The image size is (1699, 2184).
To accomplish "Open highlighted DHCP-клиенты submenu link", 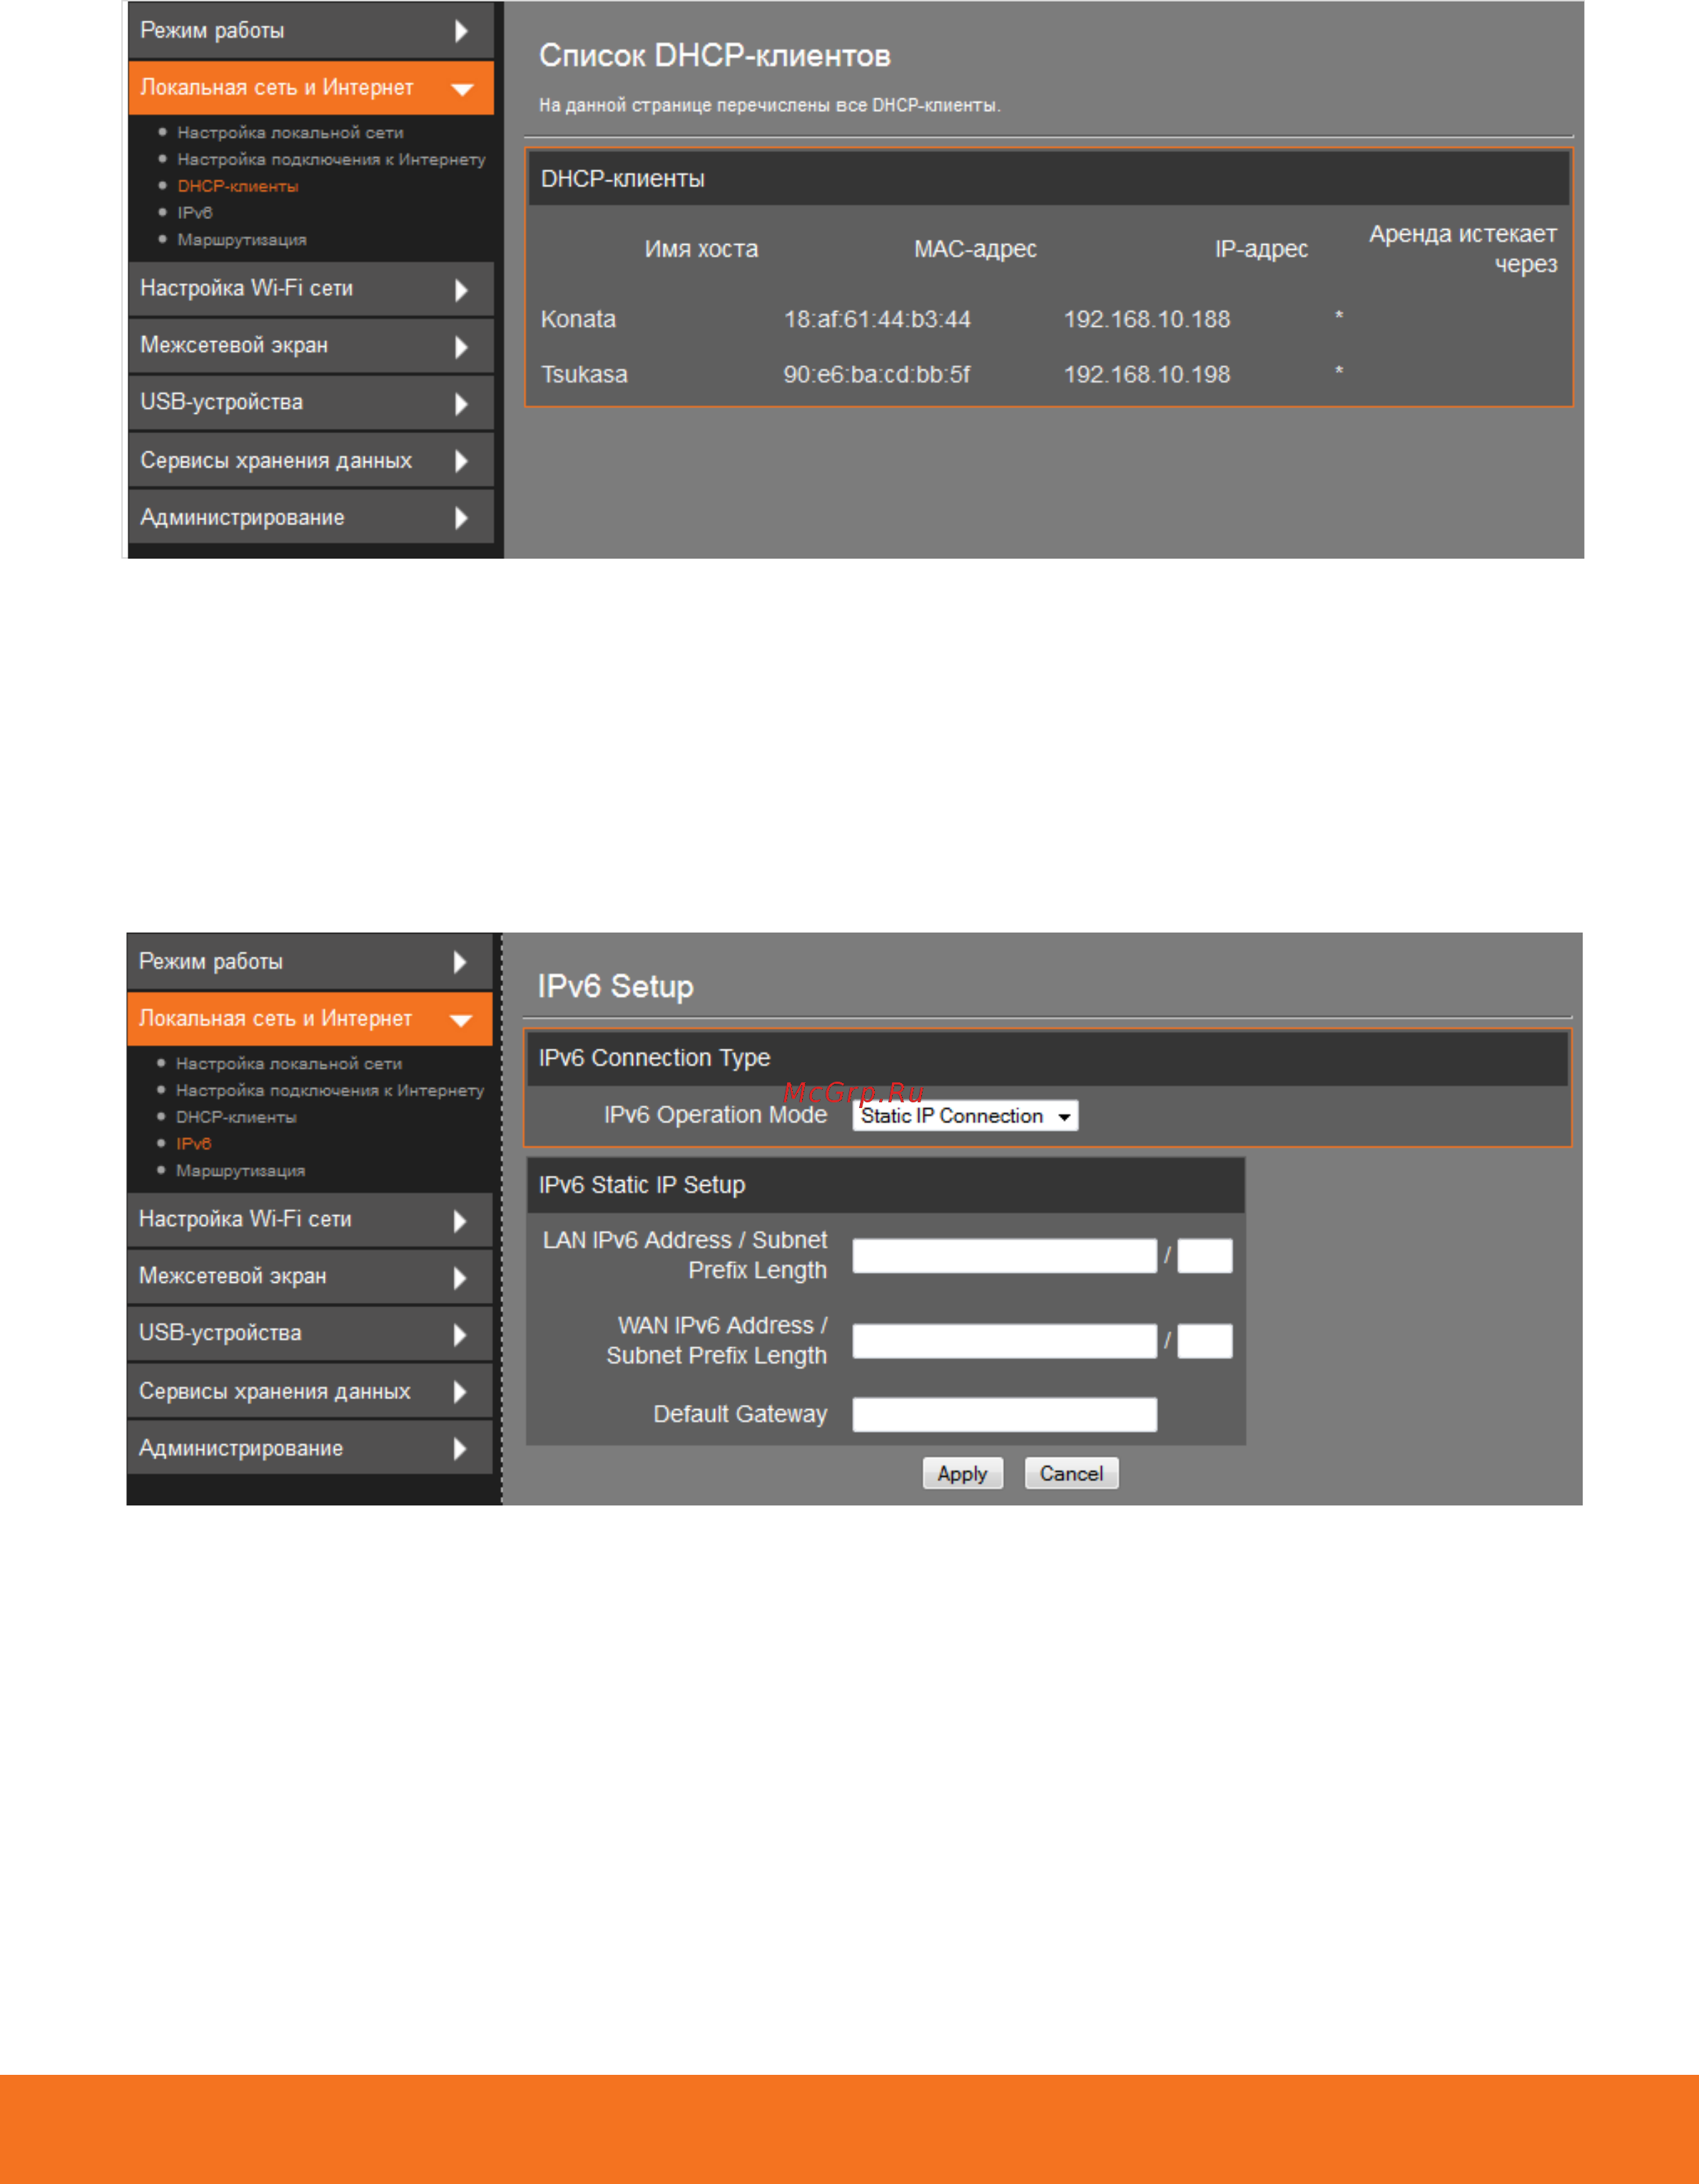I will [x=238, y=186].
